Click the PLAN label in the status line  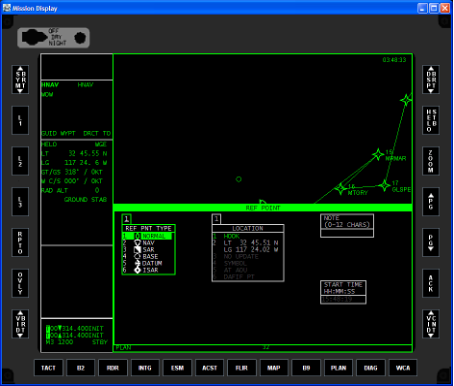[123, 348]
